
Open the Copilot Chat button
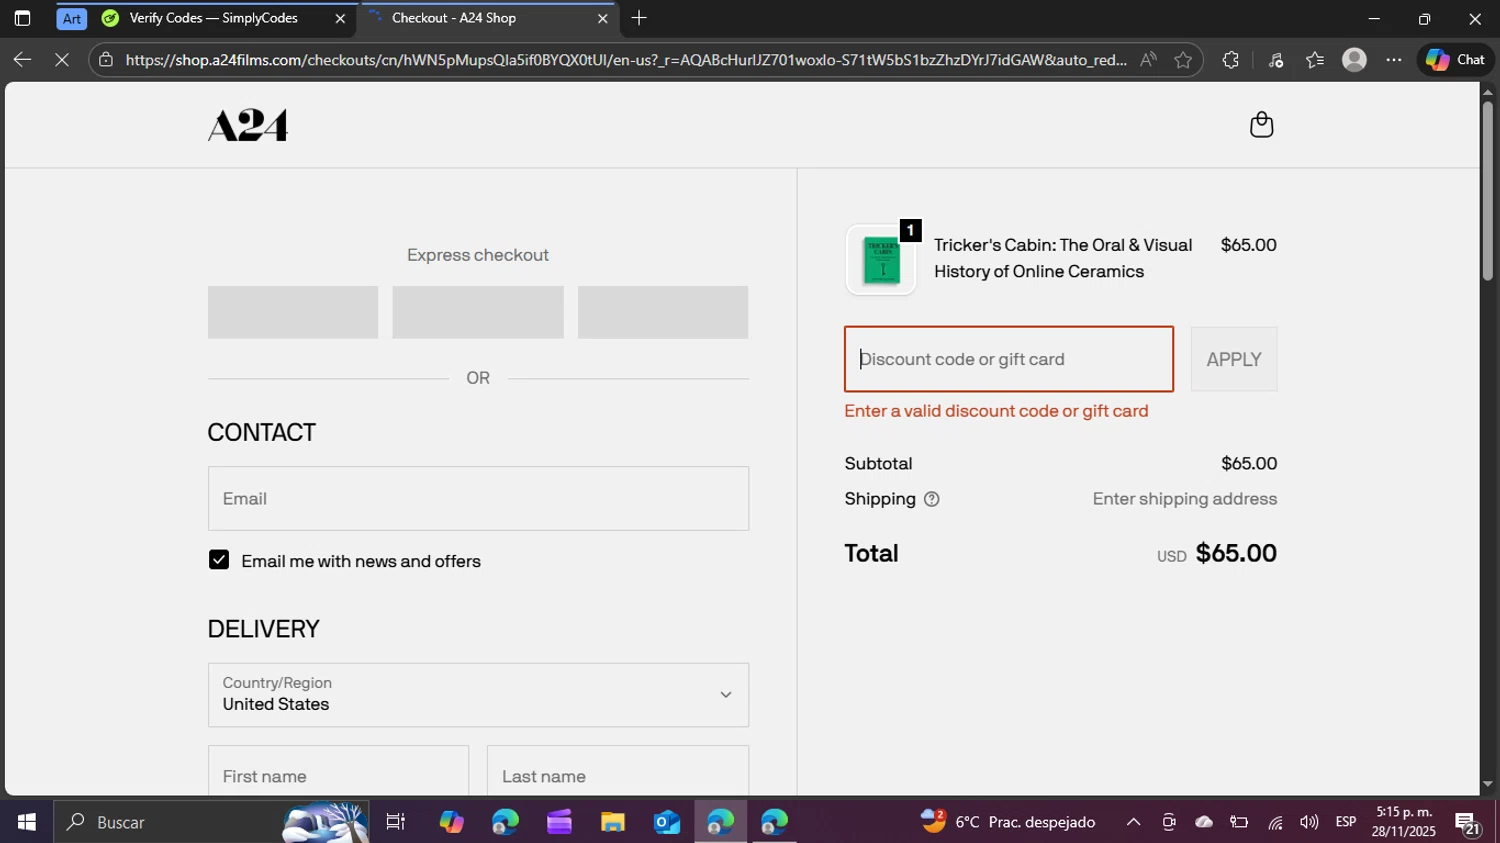1455,60
